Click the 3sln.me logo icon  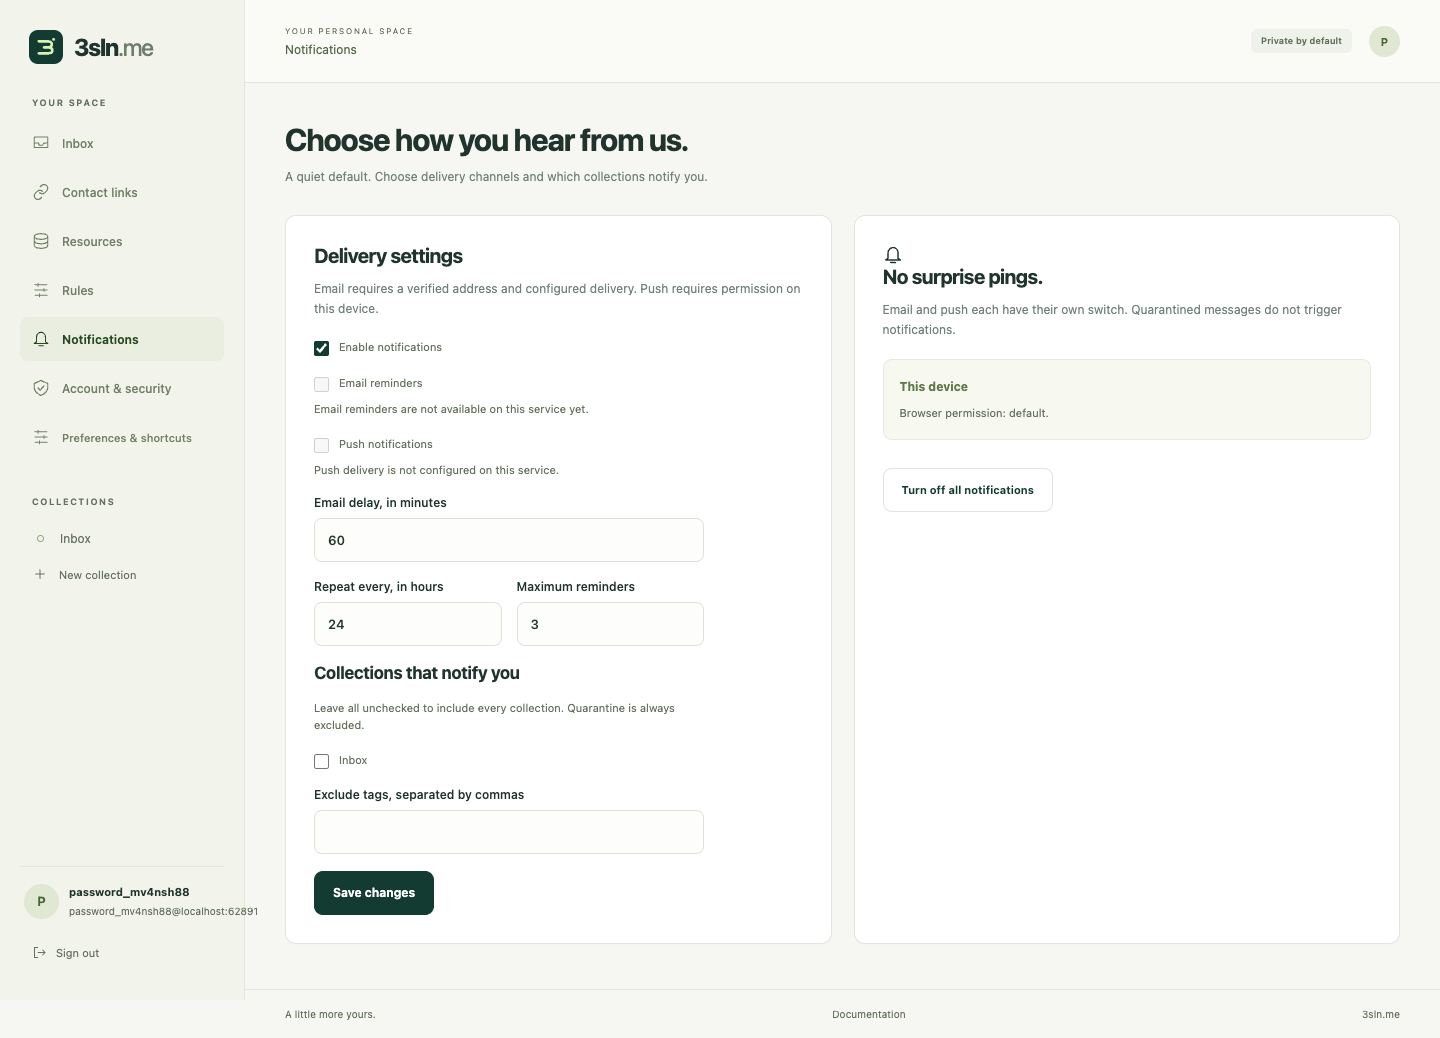coord(46,47)
